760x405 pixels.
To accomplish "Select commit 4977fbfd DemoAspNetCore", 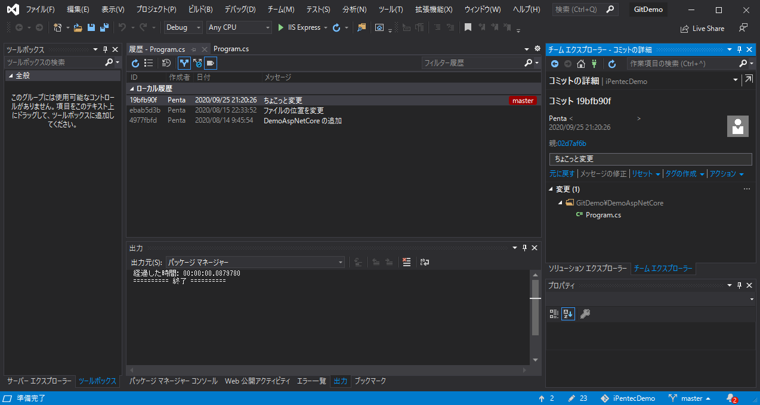I will (333, 121).
